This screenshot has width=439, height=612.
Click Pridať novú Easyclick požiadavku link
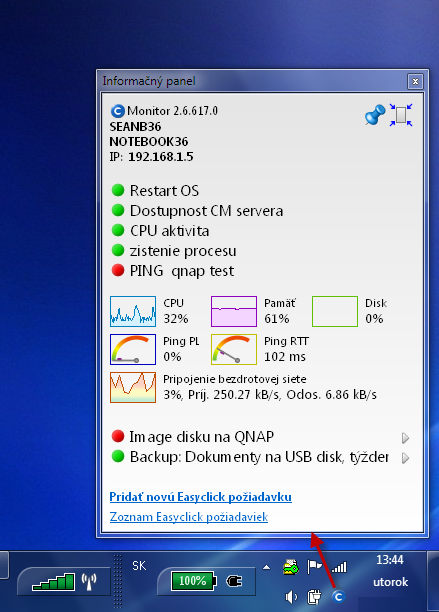tap(201, 497)
